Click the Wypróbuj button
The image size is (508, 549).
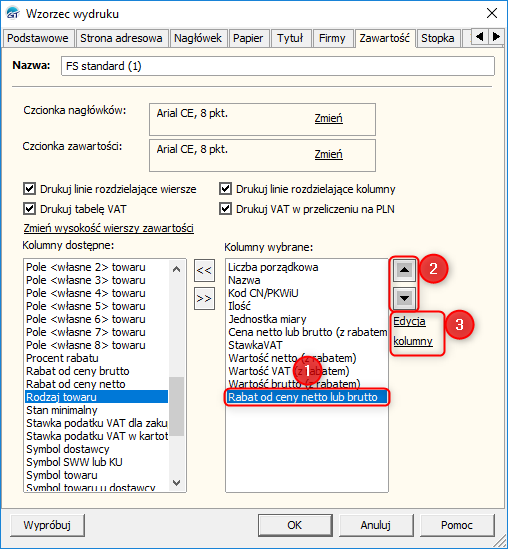[47, 525]
